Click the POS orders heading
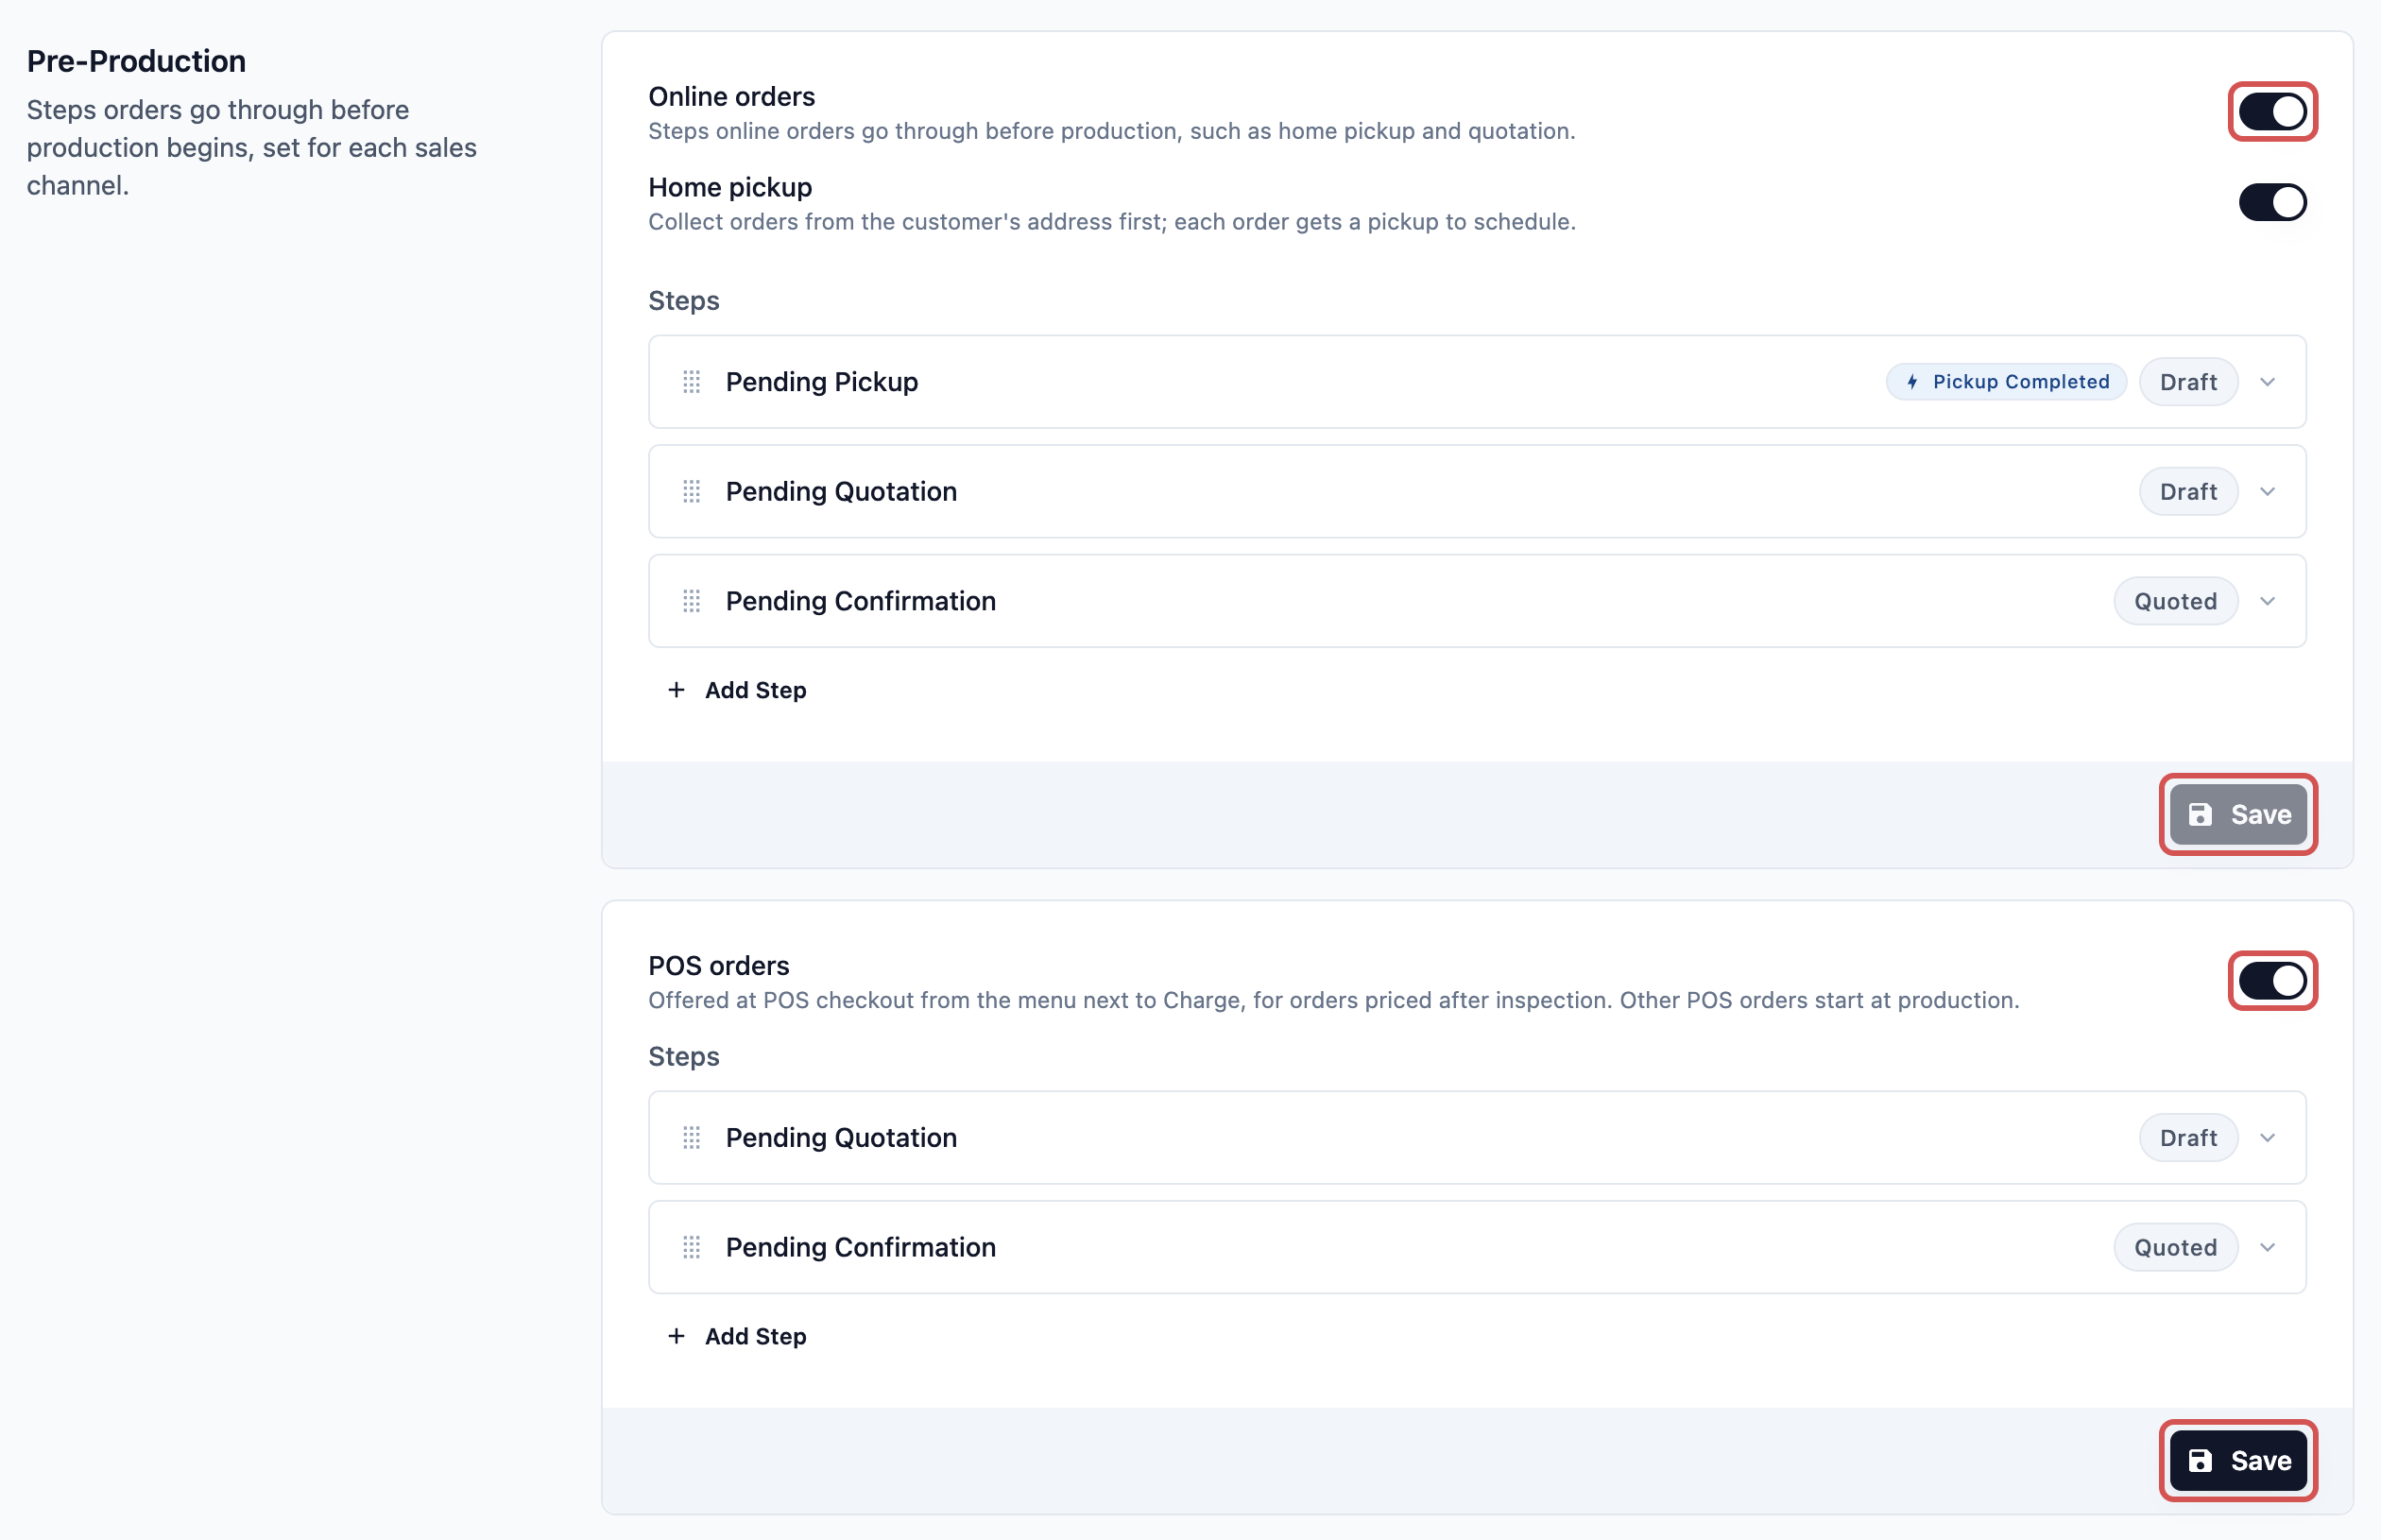 (x=718, y=966)
